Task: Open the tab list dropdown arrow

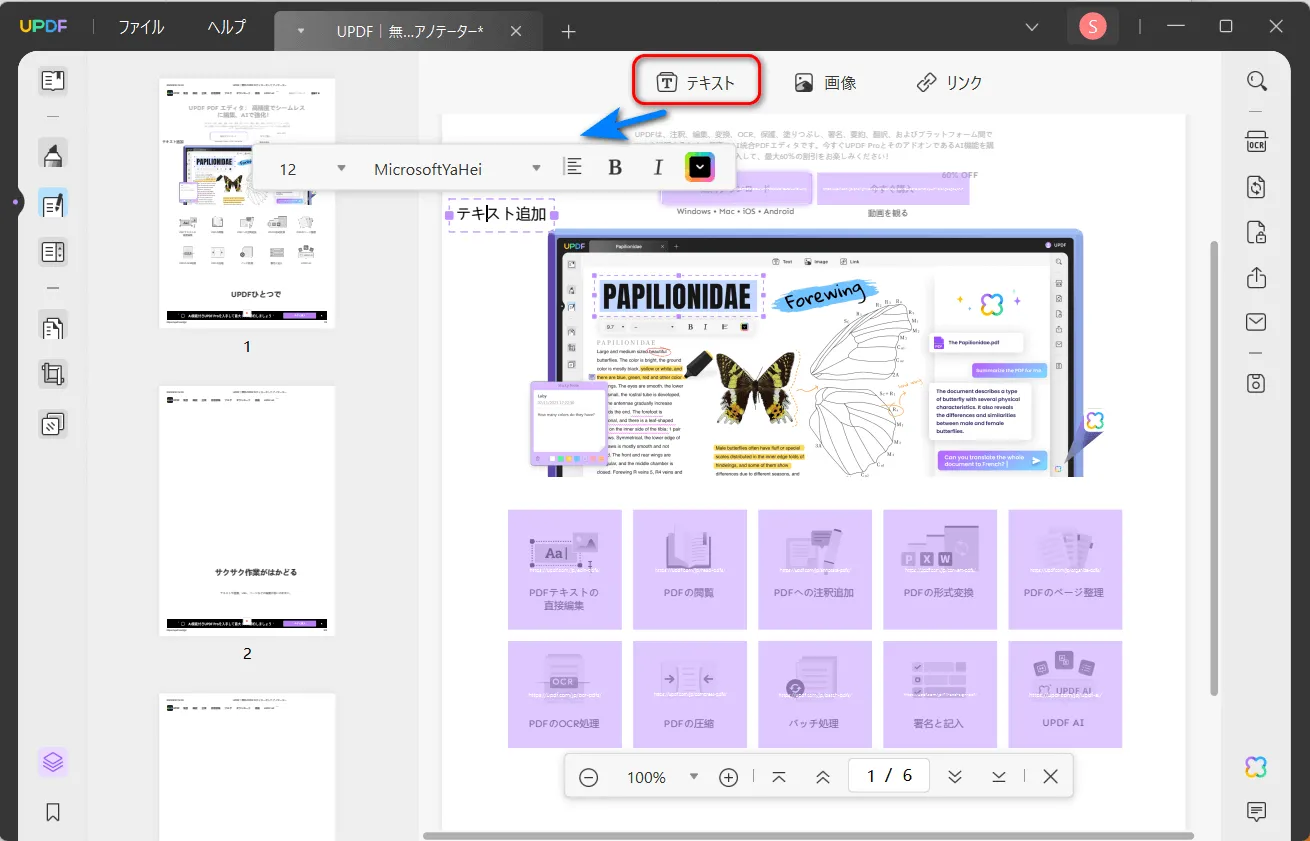Action: coord(301,31)
